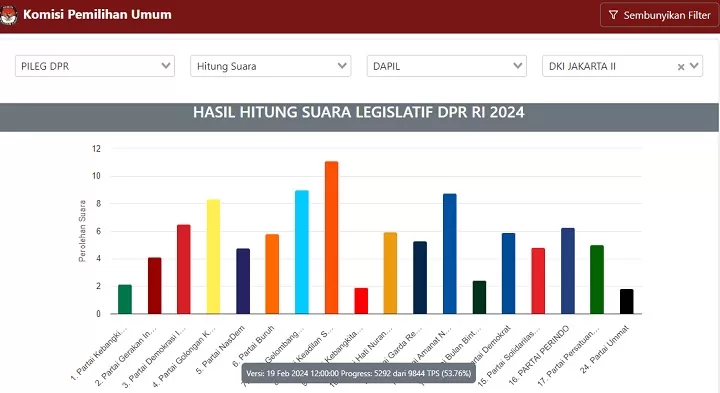The width and height of the screenshot is (720, 393).
Task: Click the short bright red Kebangkitan bar
Action: pos(361,301)
